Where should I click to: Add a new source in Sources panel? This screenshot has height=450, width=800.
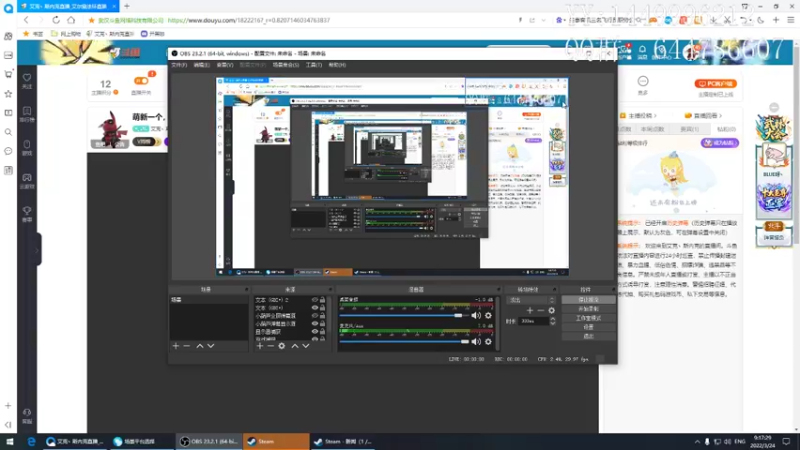260,346
